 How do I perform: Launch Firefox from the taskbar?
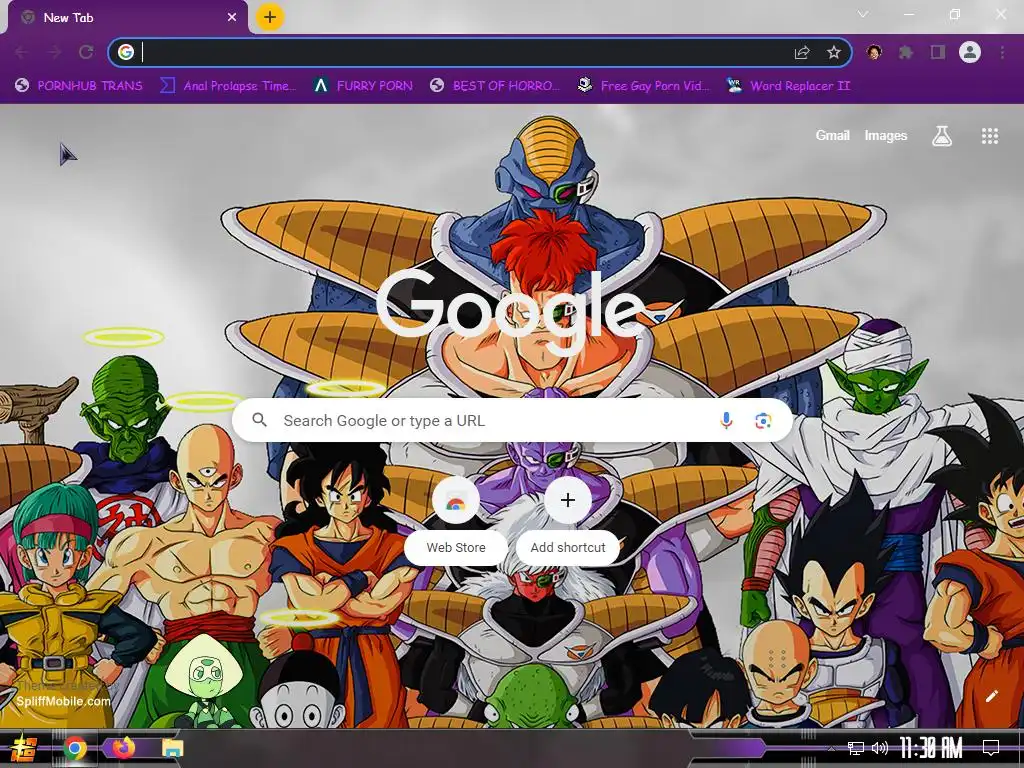[123, 747]
